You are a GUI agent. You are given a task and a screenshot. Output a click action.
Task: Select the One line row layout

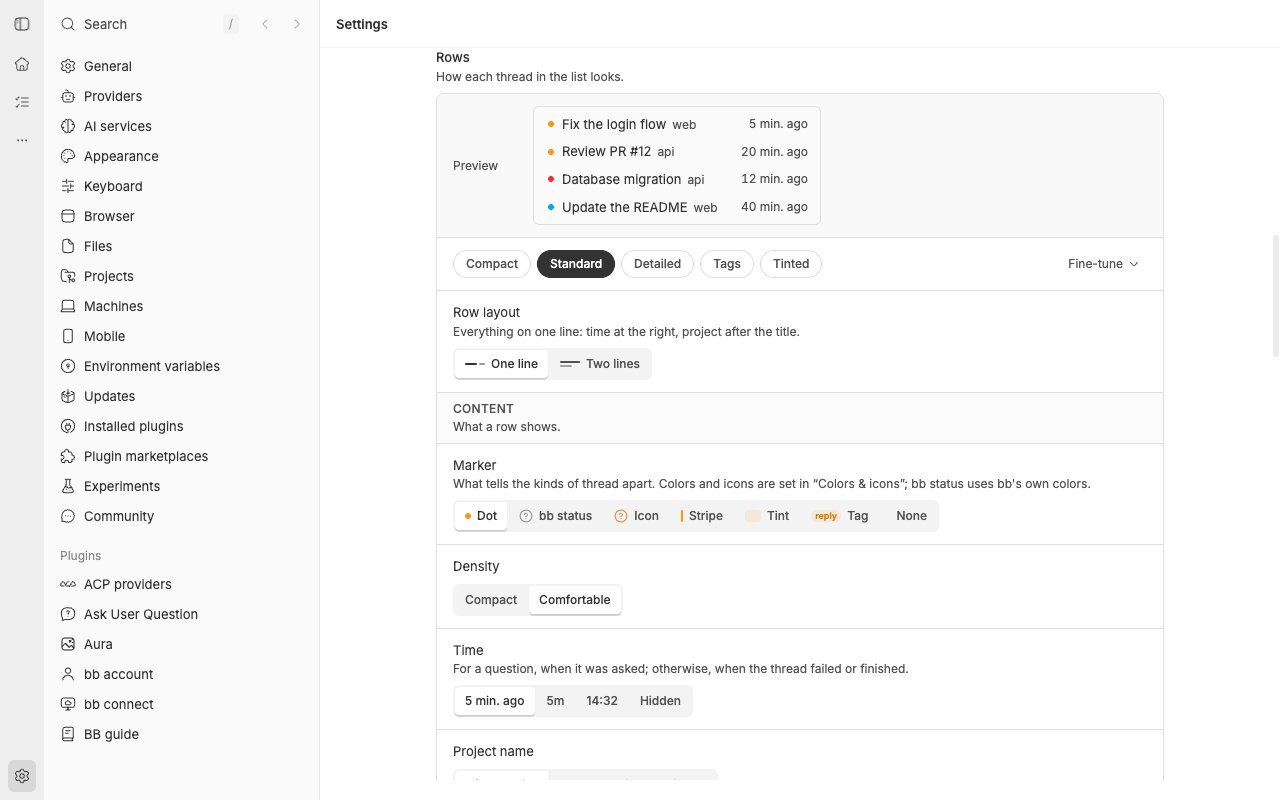click(x=501, y=364)
